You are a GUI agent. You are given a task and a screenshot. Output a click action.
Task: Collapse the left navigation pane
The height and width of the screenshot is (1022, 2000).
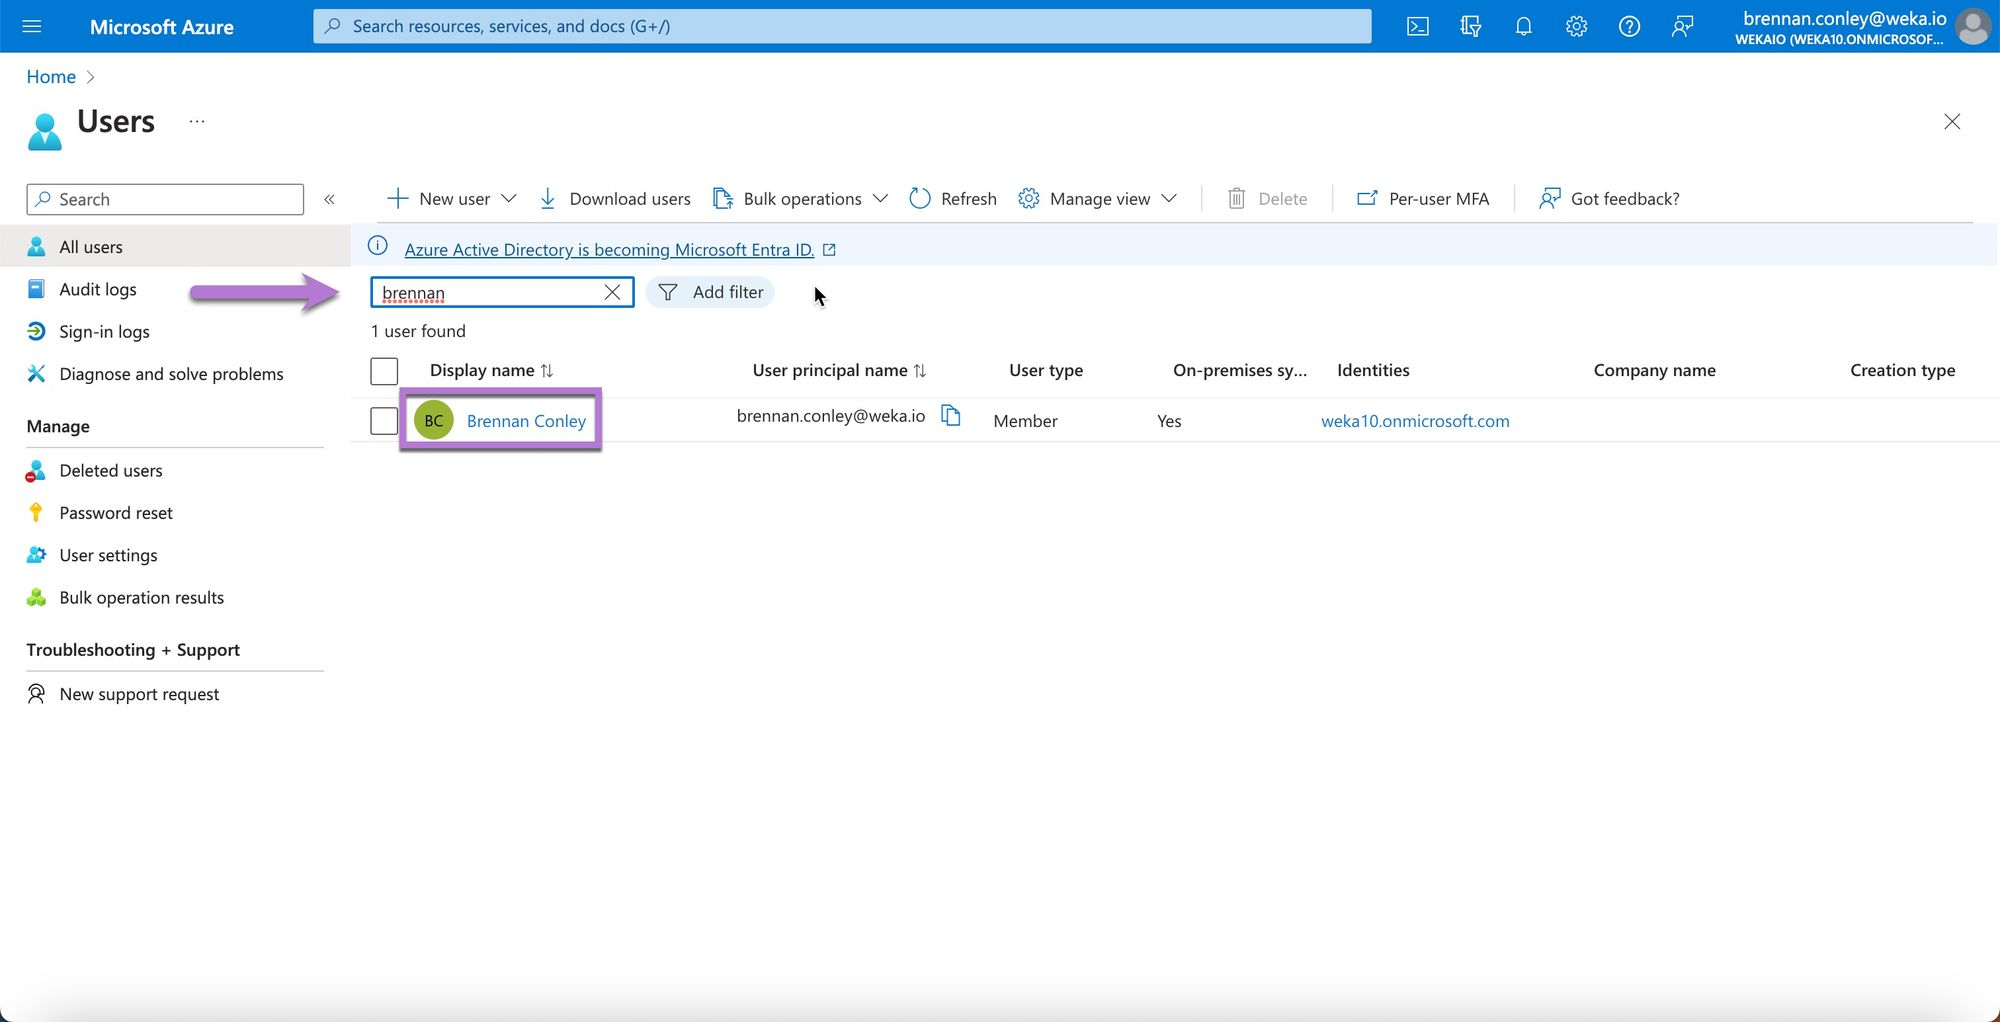pos(329,200)
